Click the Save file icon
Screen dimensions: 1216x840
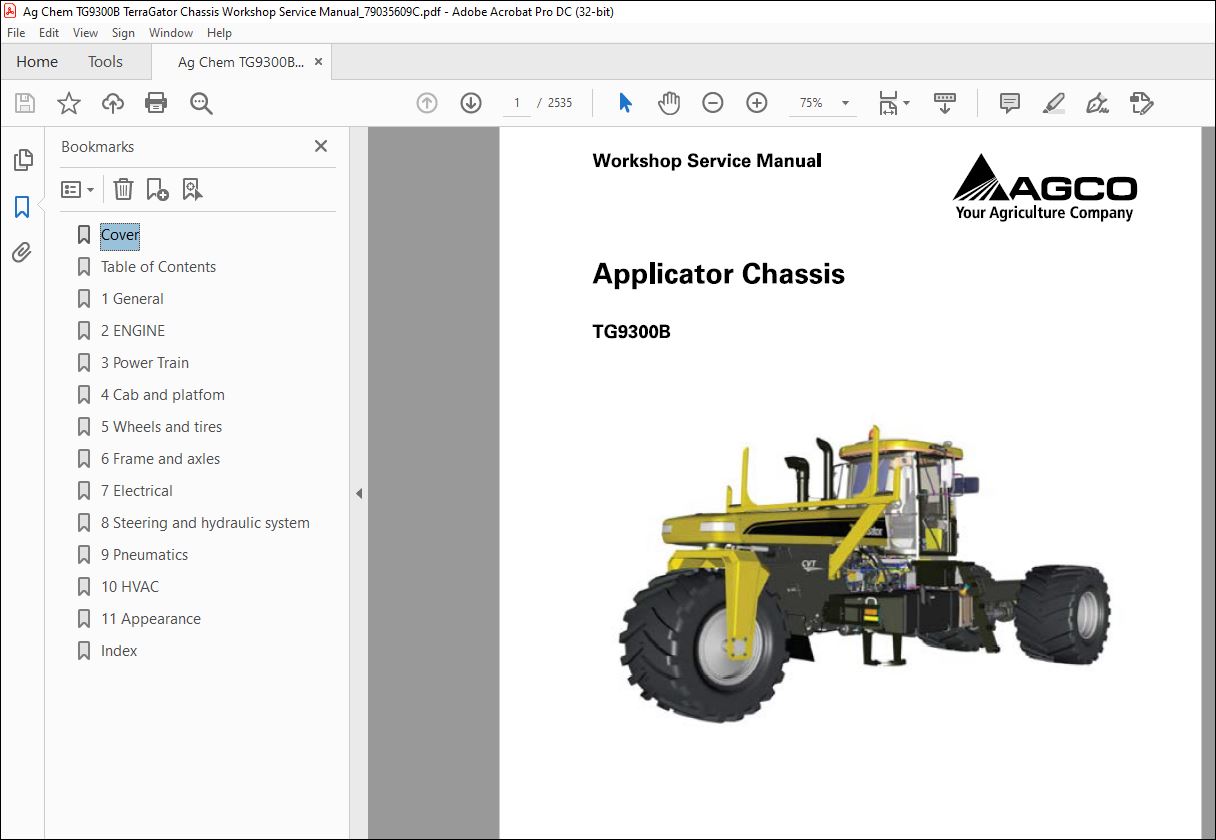(x=25, y=103)
